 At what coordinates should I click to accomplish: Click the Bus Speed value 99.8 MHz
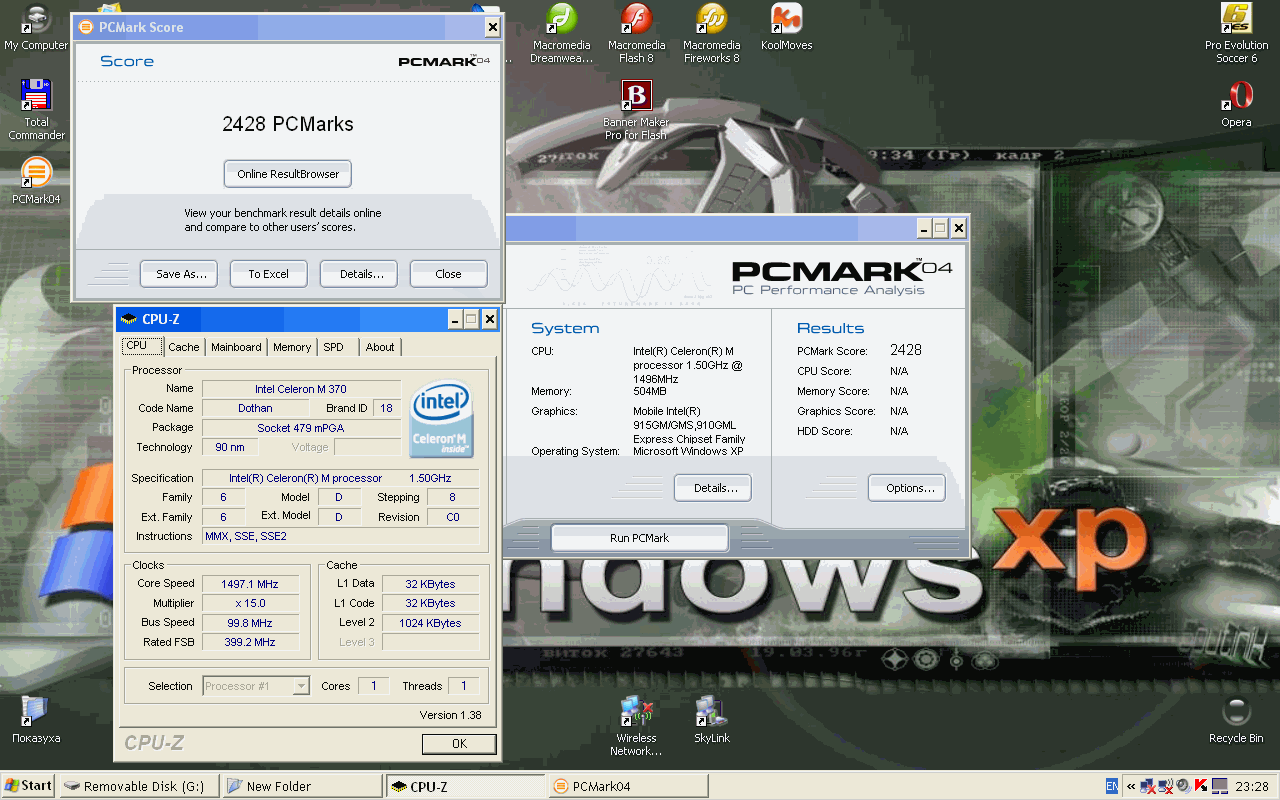coord(250,623)
